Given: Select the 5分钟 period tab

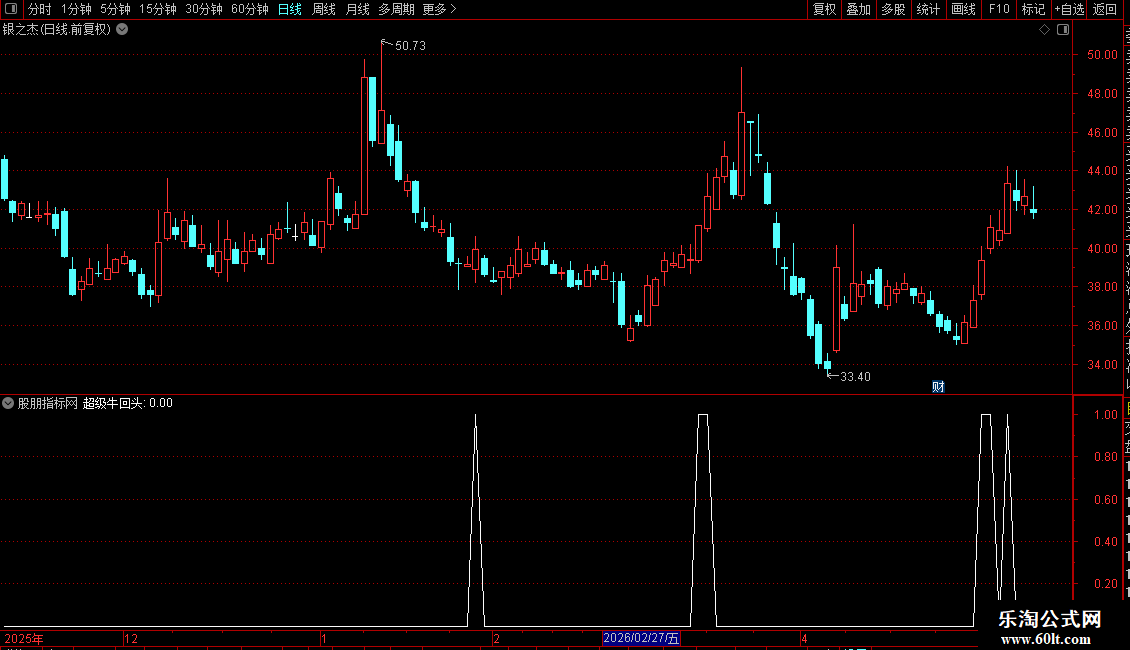Looking at the screenshot, I should click(x=115, y=9).
